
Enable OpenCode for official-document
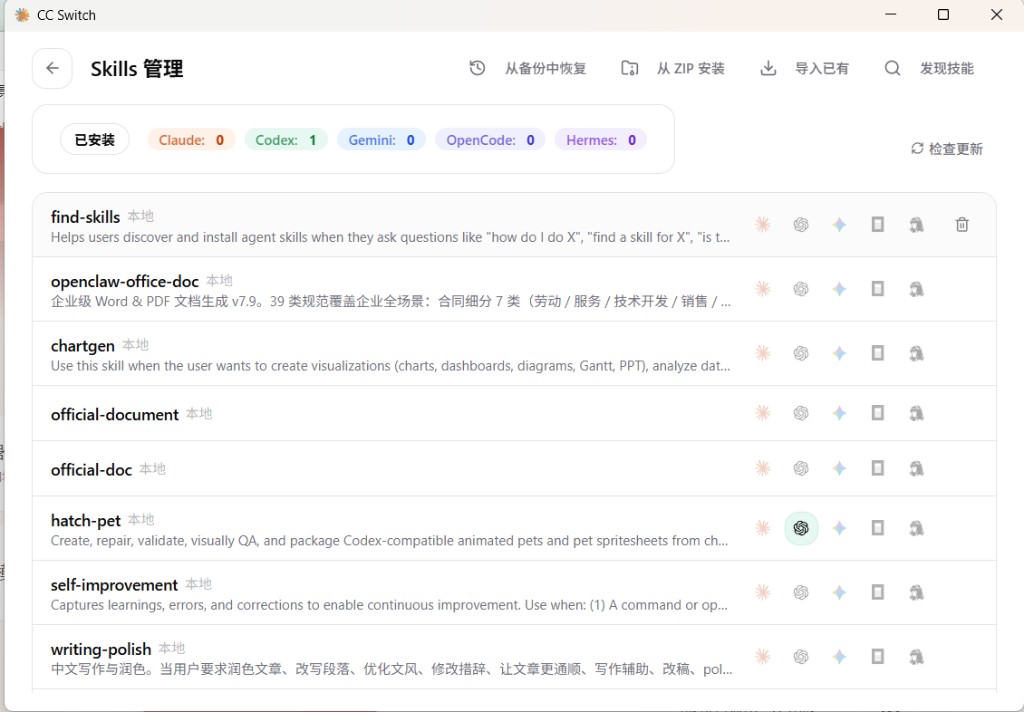(878, 413)
